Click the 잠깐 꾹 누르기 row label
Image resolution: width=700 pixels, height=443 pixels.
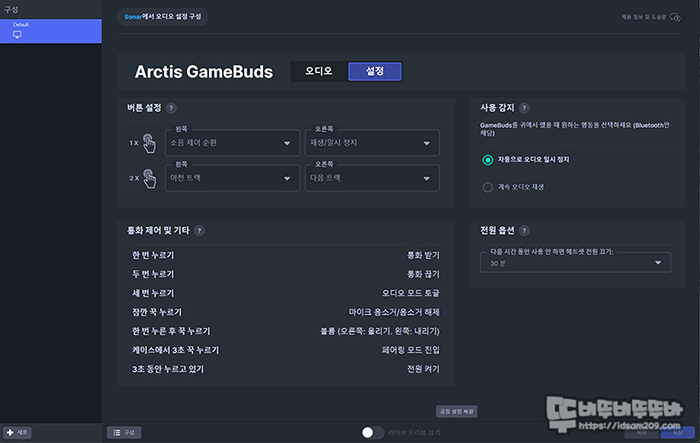click(157, 312)
